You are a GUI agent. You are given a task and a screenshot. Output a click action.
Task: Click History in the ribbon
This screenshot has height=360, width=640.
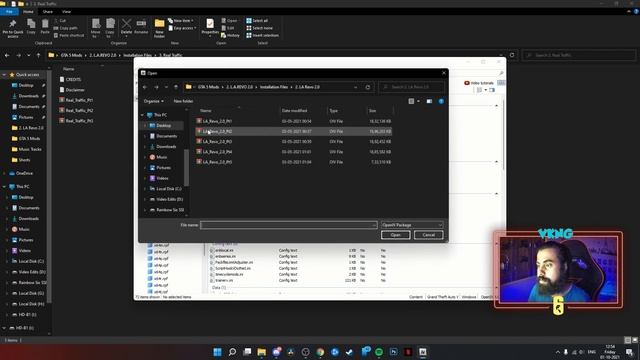230,36
